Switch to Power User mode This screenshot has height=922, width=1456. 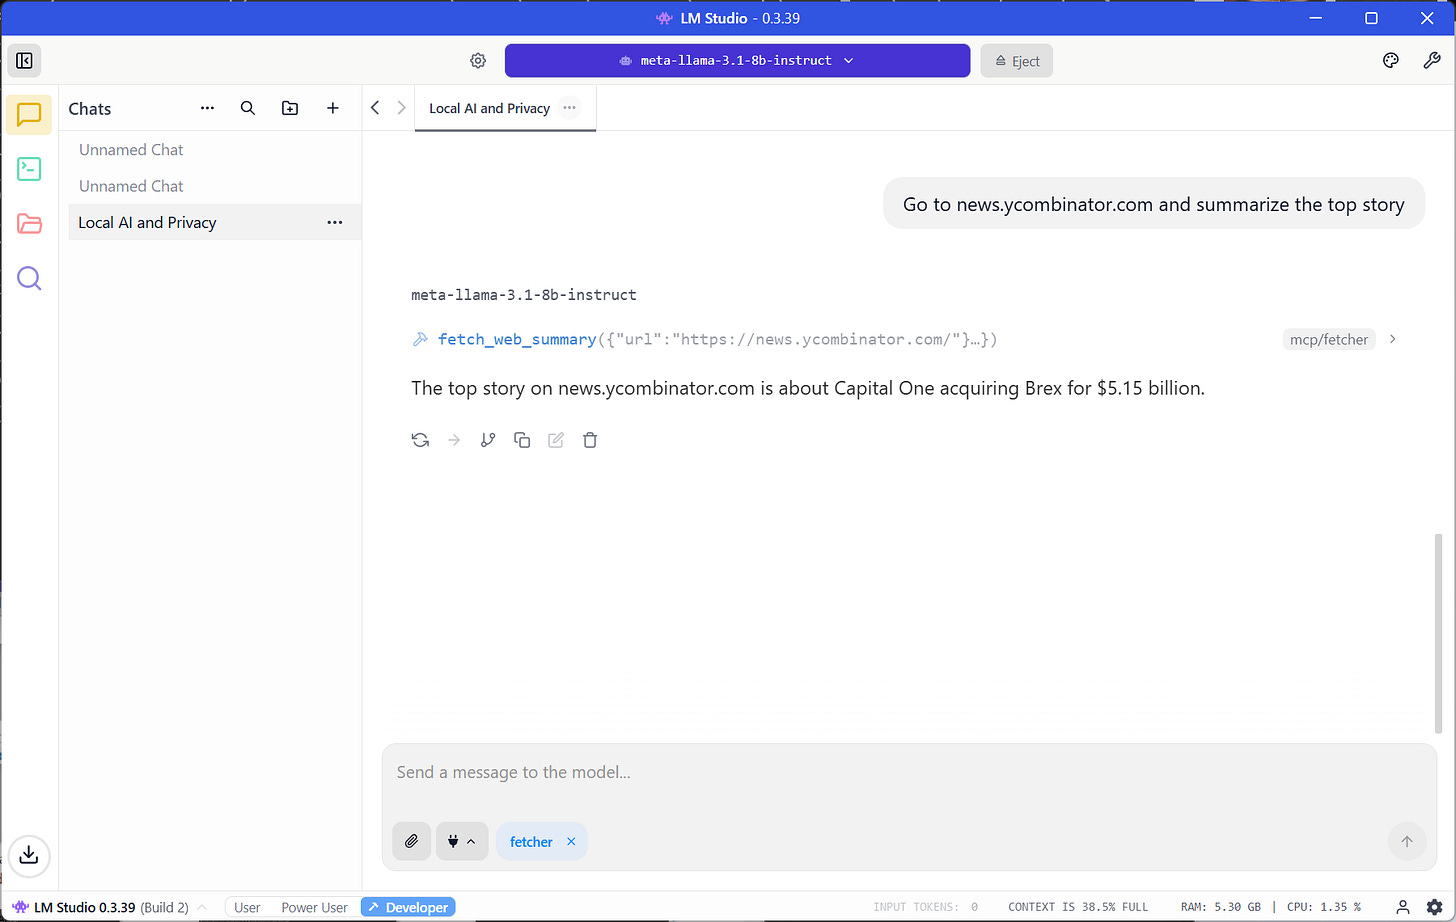(x=314, y=907)
